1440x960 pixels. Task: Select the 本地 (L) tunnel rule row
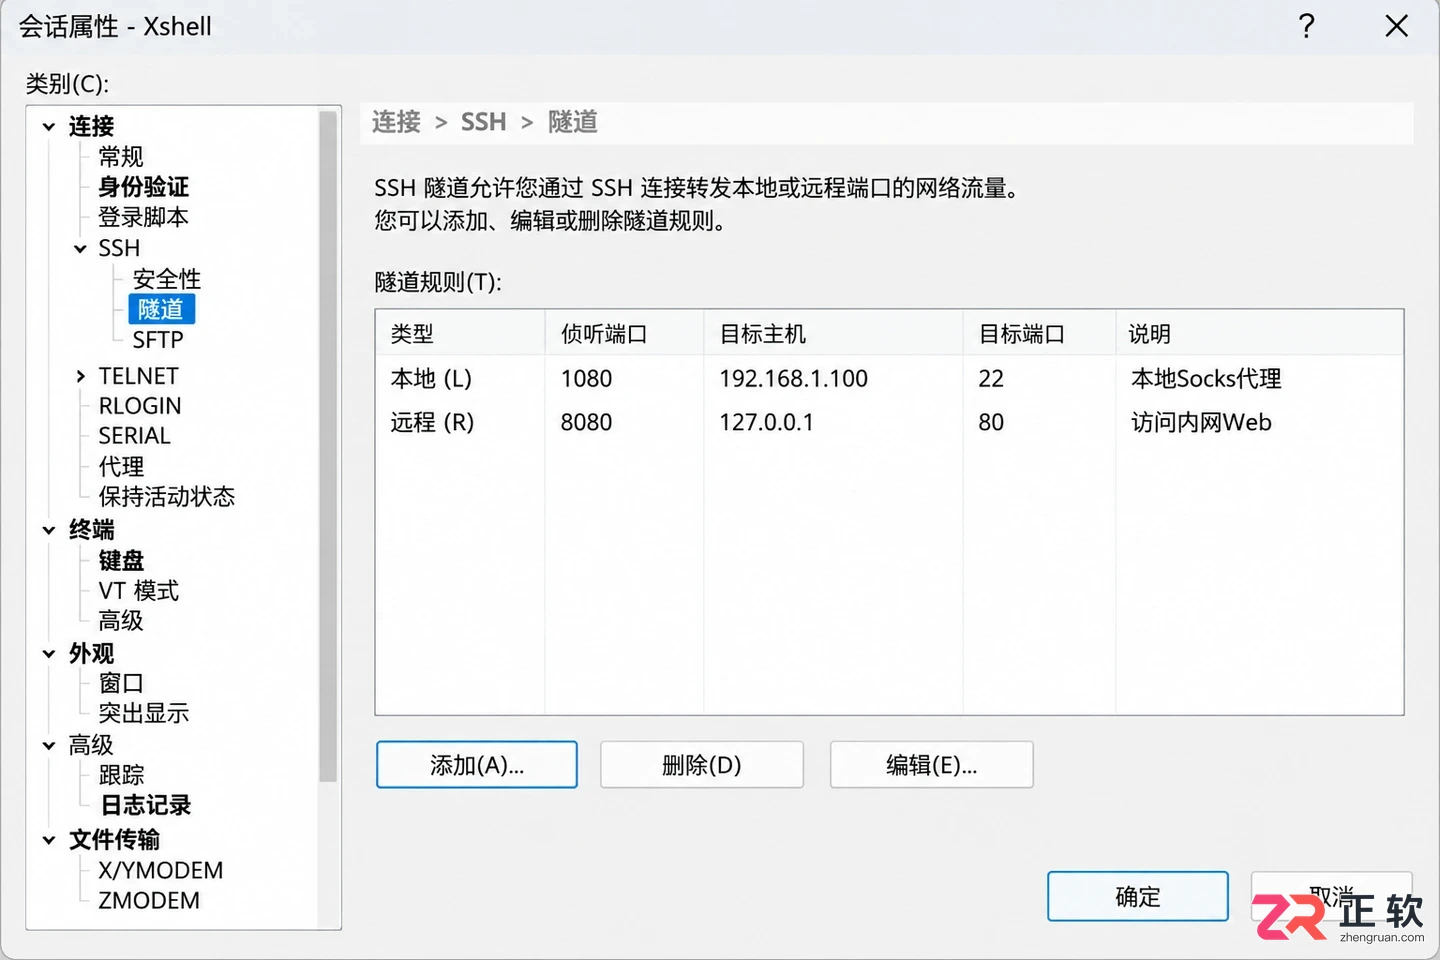point(889,379)
